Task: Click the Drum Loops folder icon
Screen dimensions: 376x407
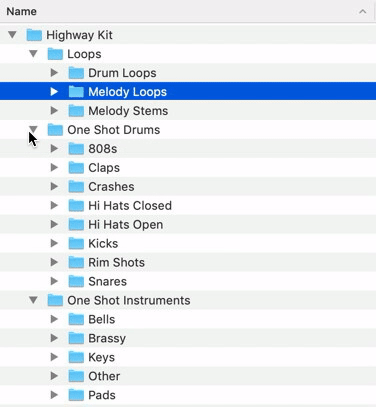Action: (76, 73)
